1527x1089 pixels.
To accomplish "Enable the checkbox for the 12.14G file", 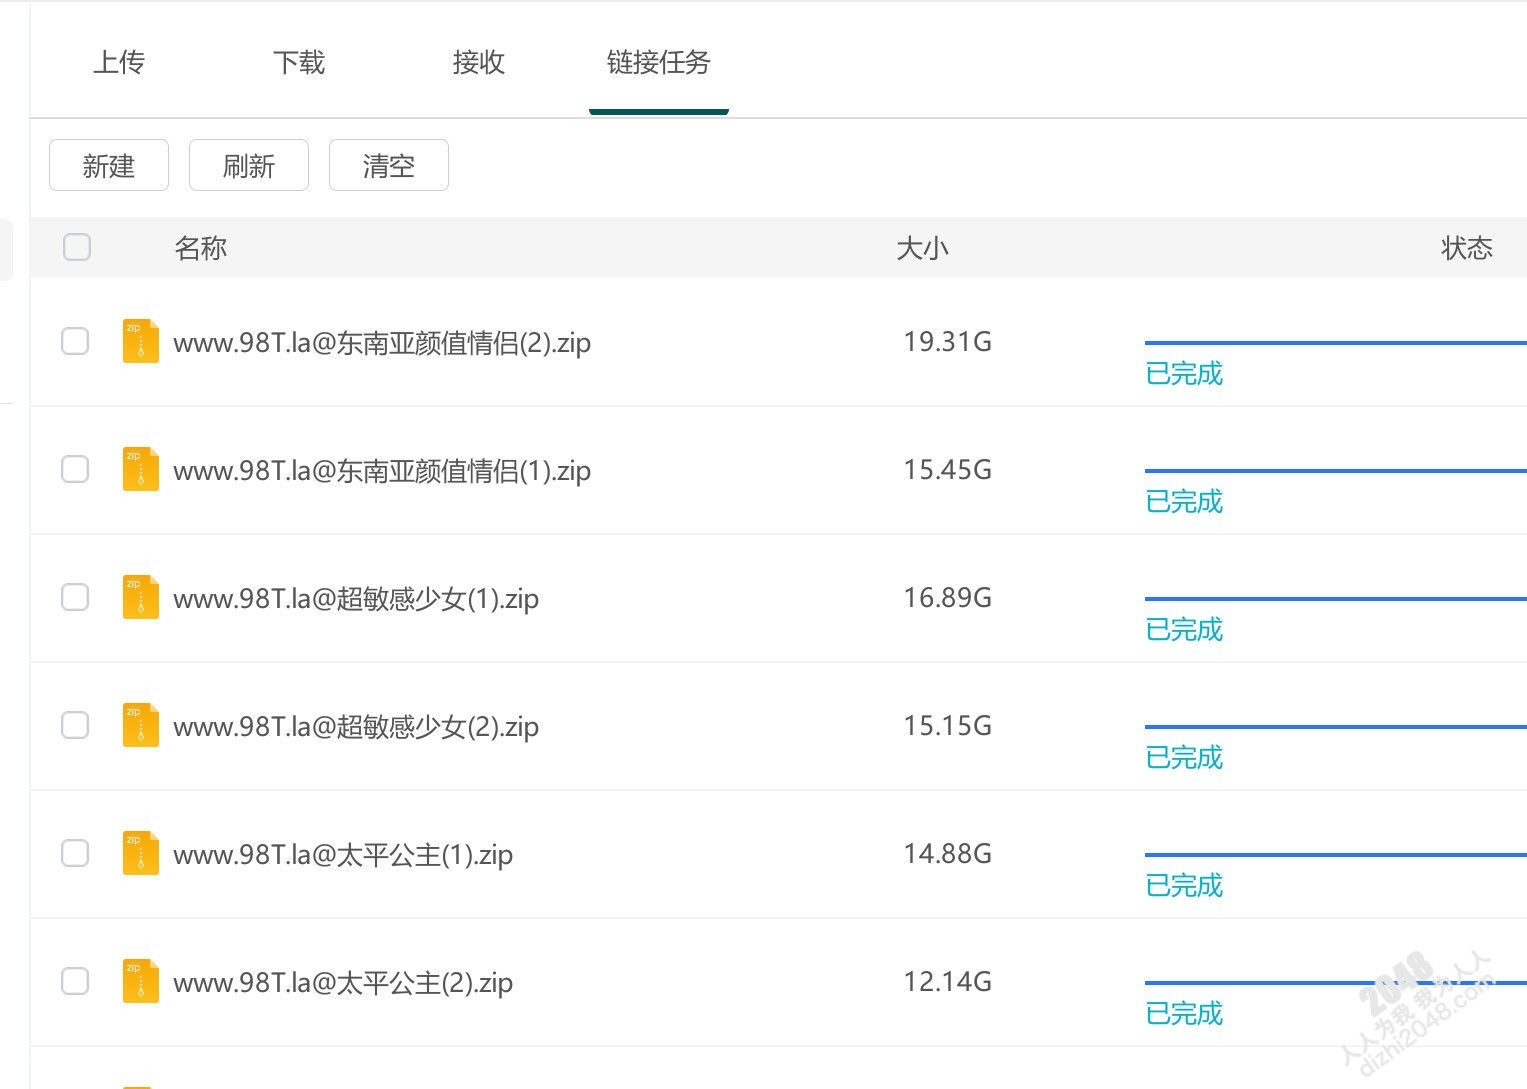I will [x=75, y=981].
